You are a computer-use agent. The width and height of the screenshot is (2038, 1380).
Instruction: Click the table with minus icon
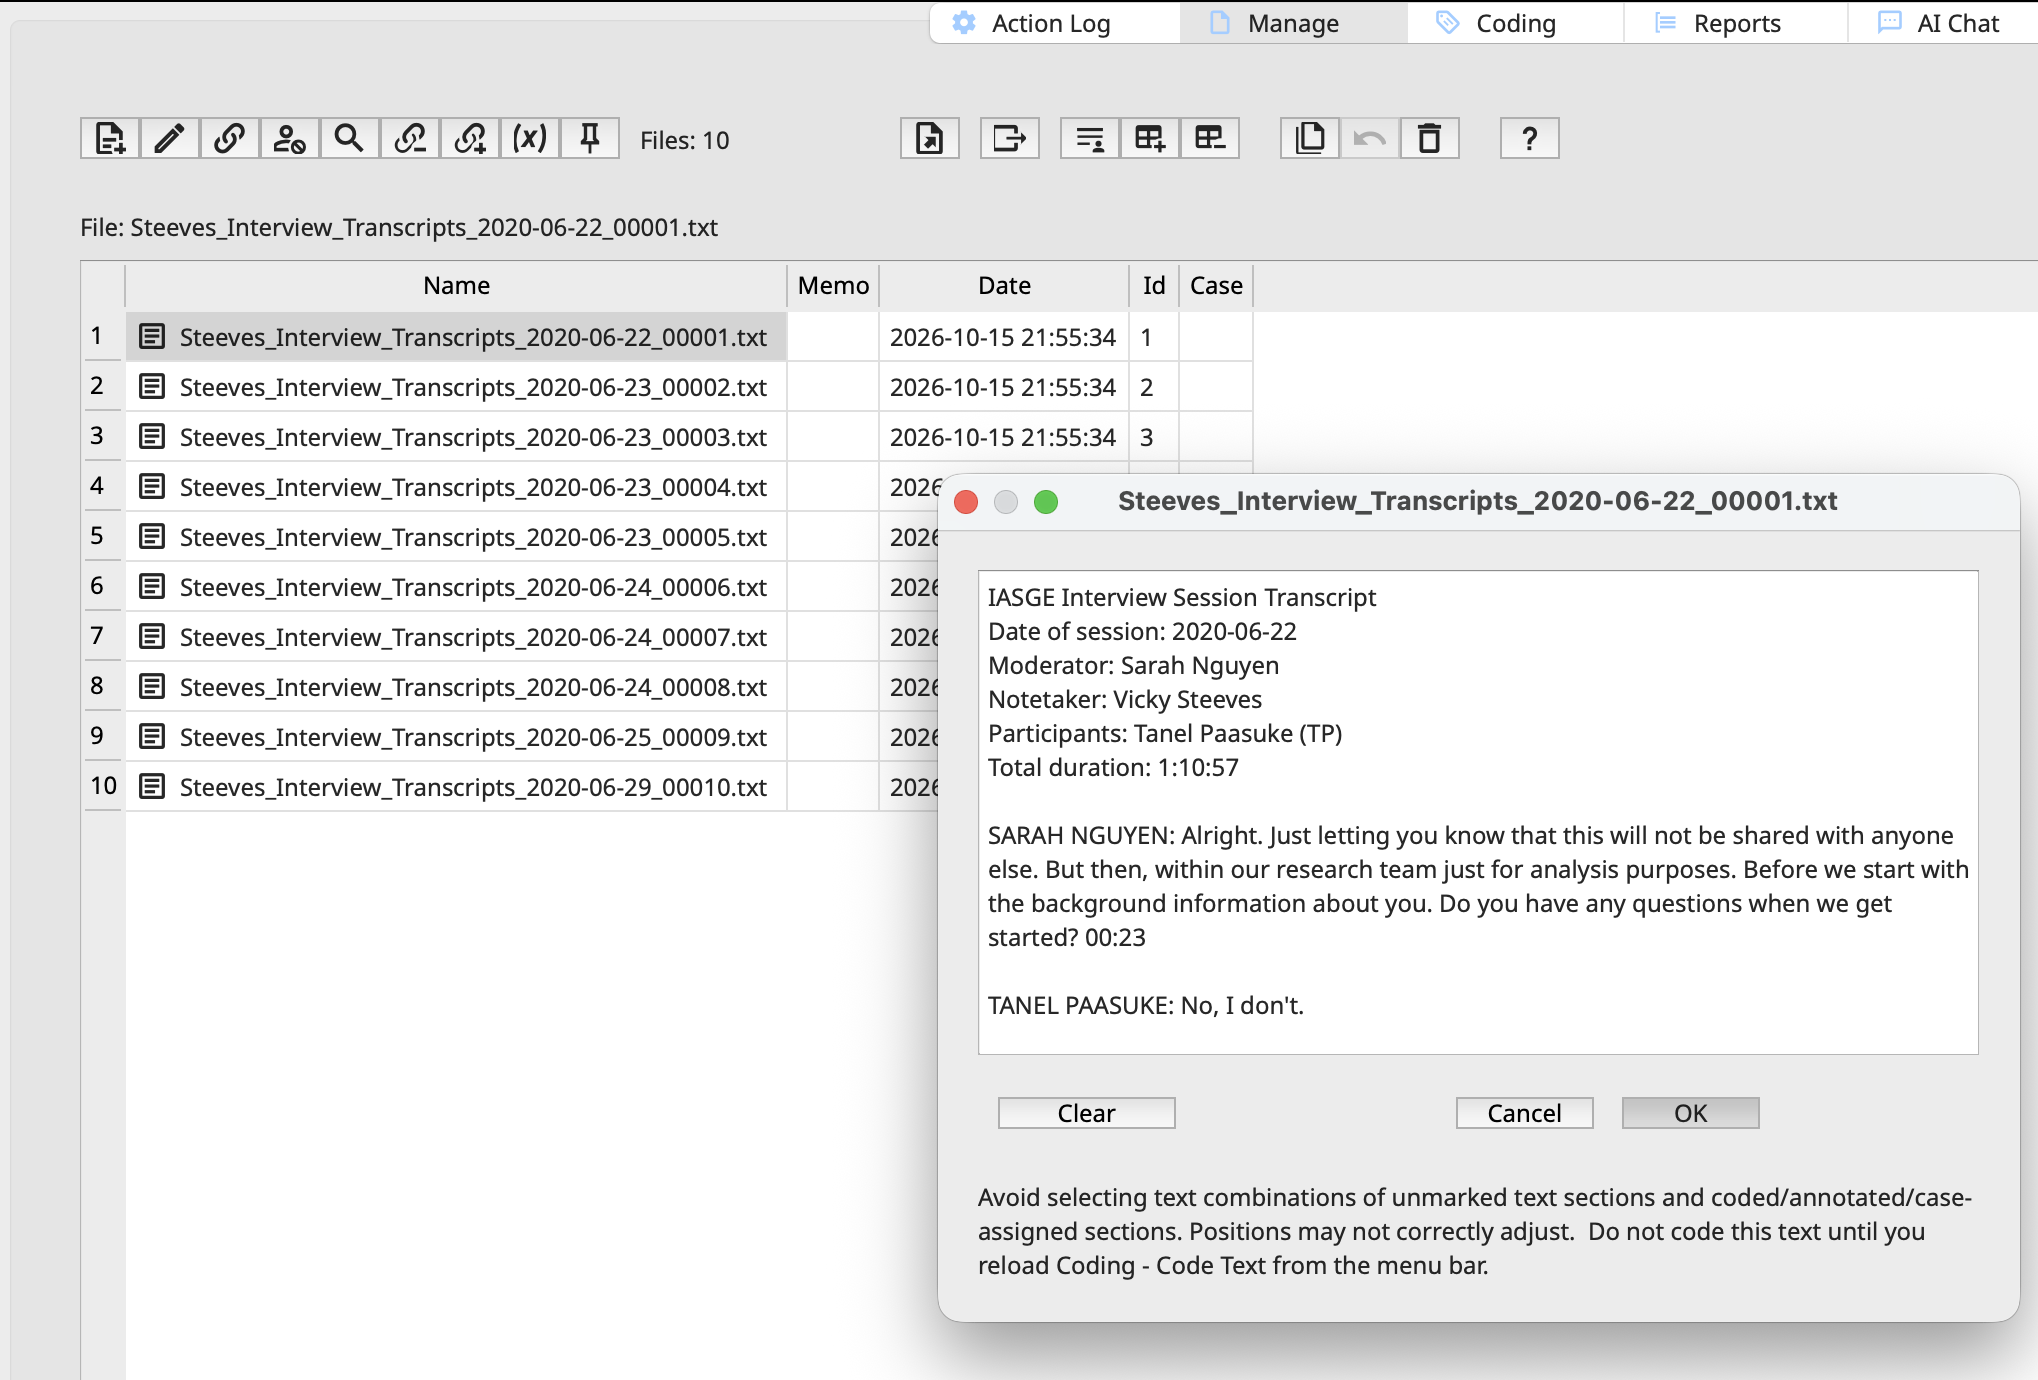tap(1210, 138)
